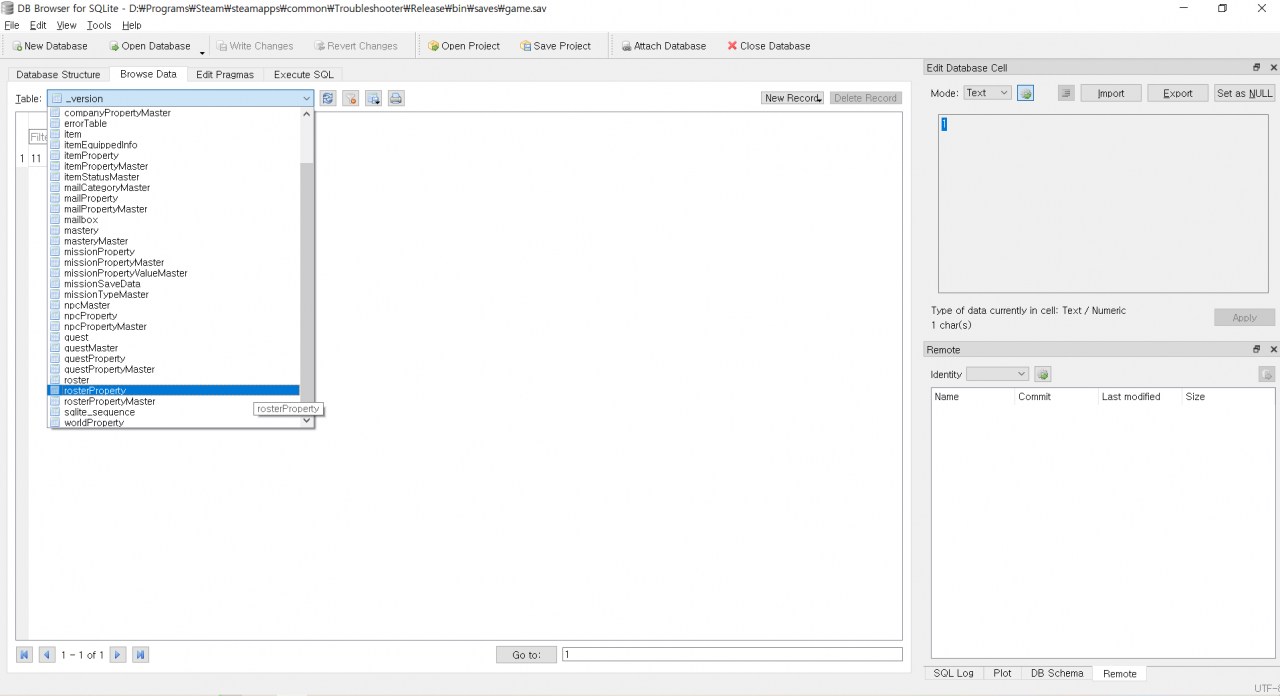Open the Tools menu
This screenshot has width=1280, height=696.
tap(99, 25)
